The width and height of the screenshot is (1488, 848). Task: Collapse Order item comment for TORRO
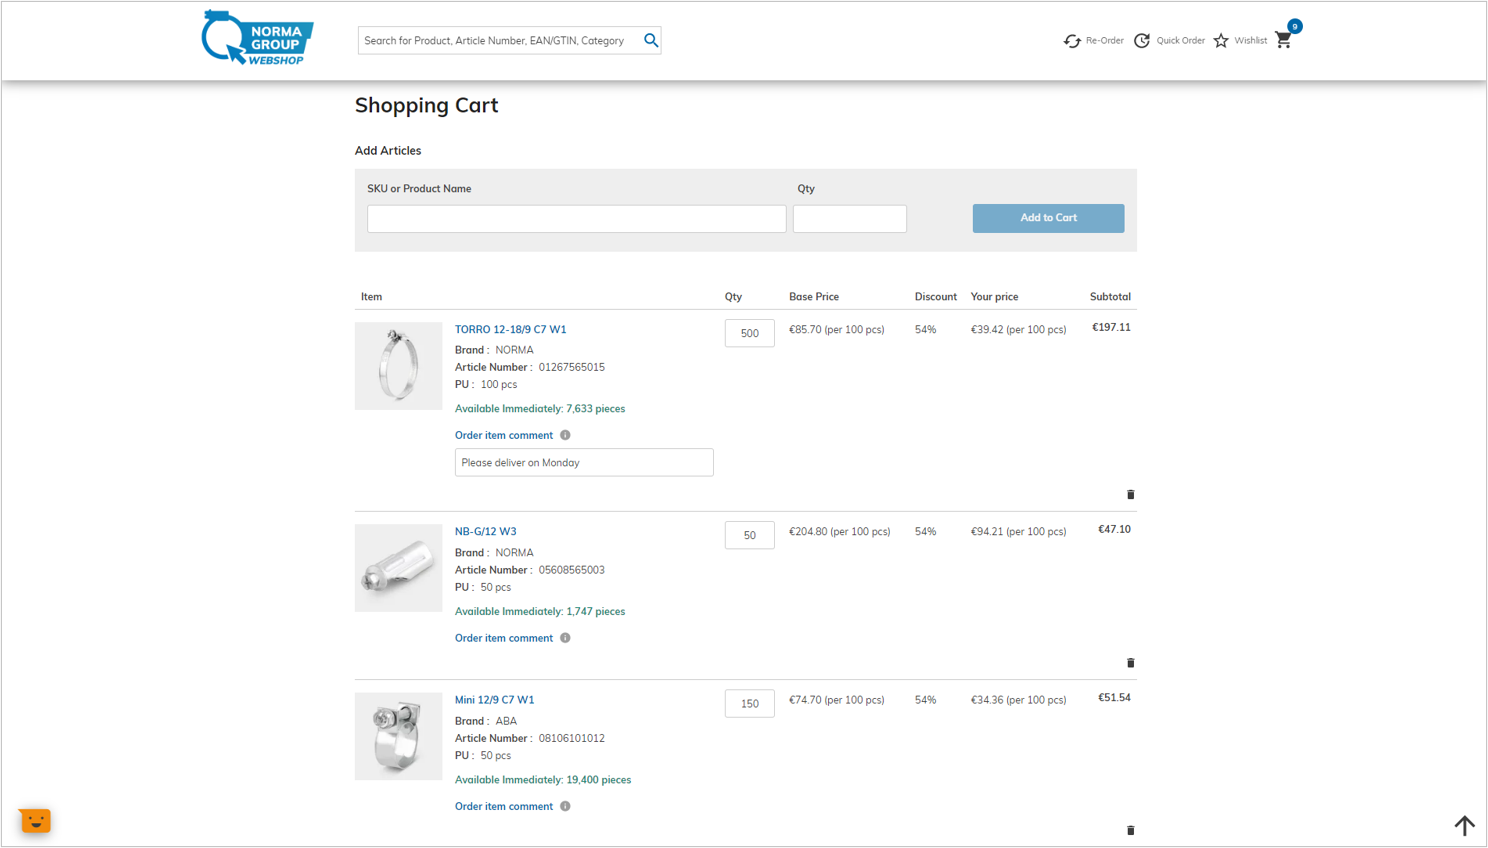click(503, 435)
